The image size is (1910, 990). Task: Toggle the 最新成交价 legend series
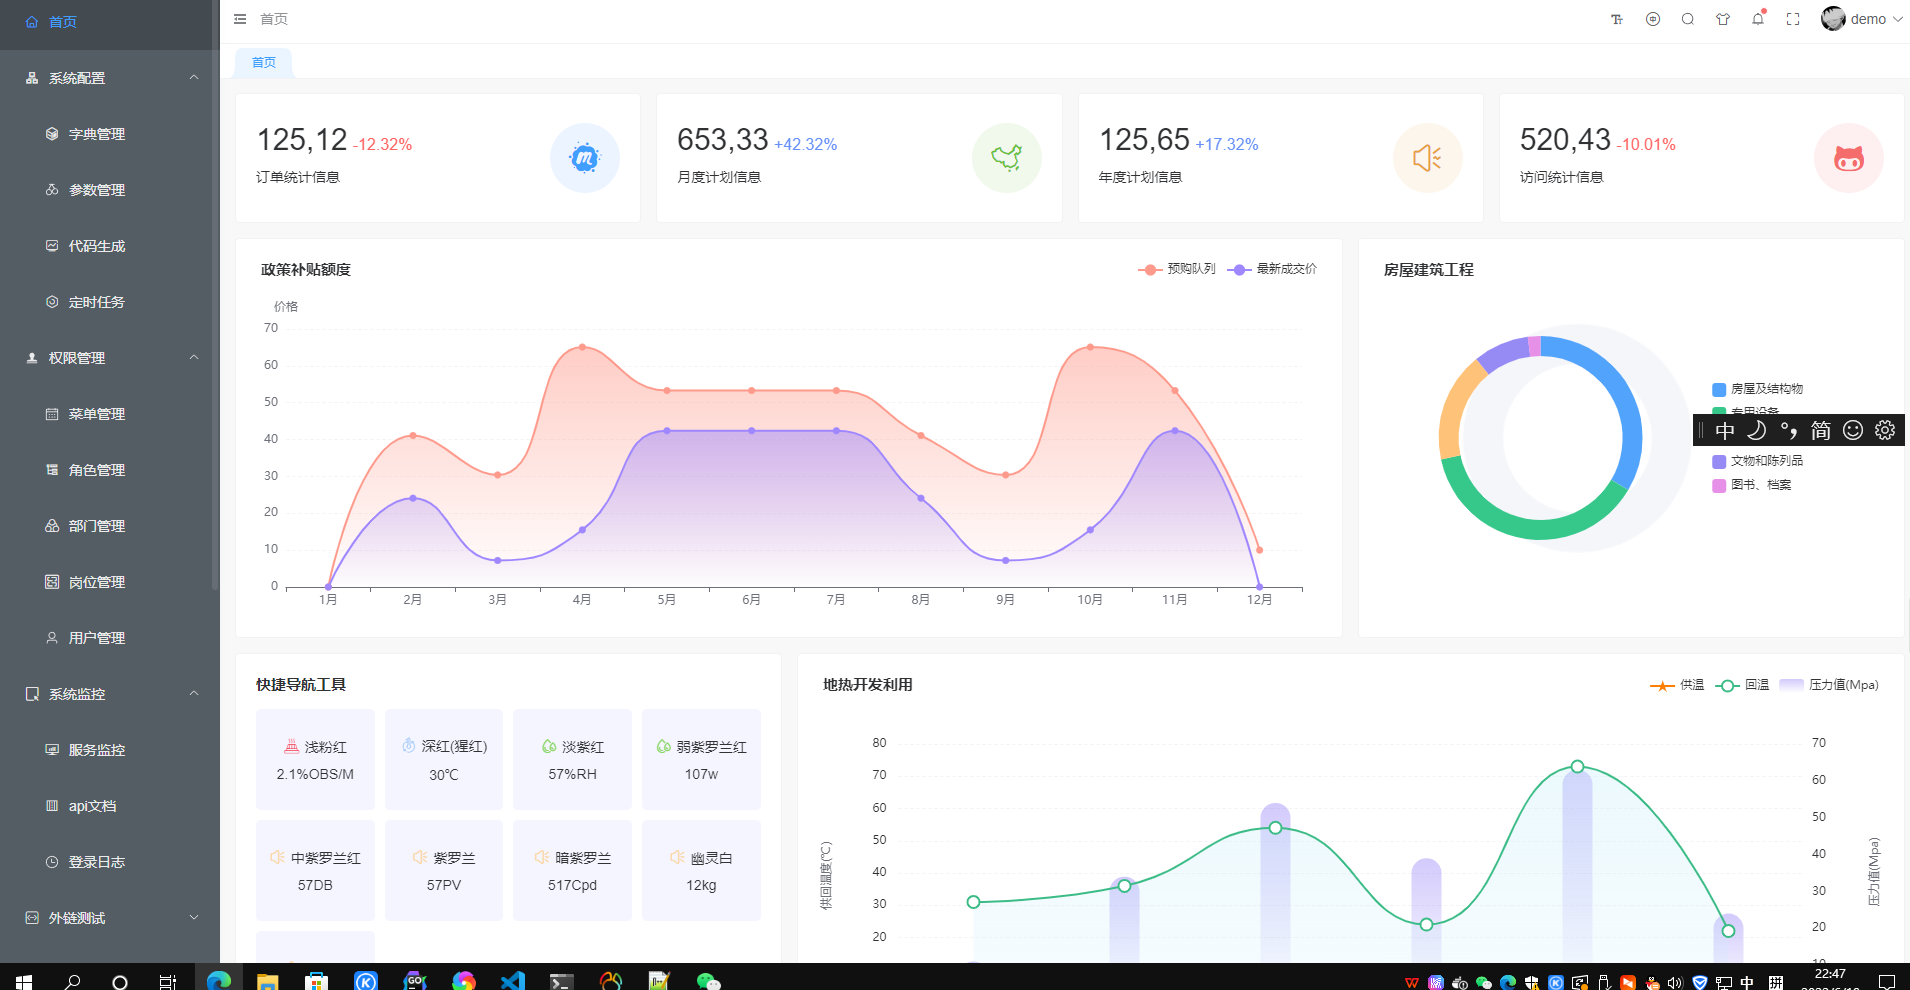point(1272,269)
